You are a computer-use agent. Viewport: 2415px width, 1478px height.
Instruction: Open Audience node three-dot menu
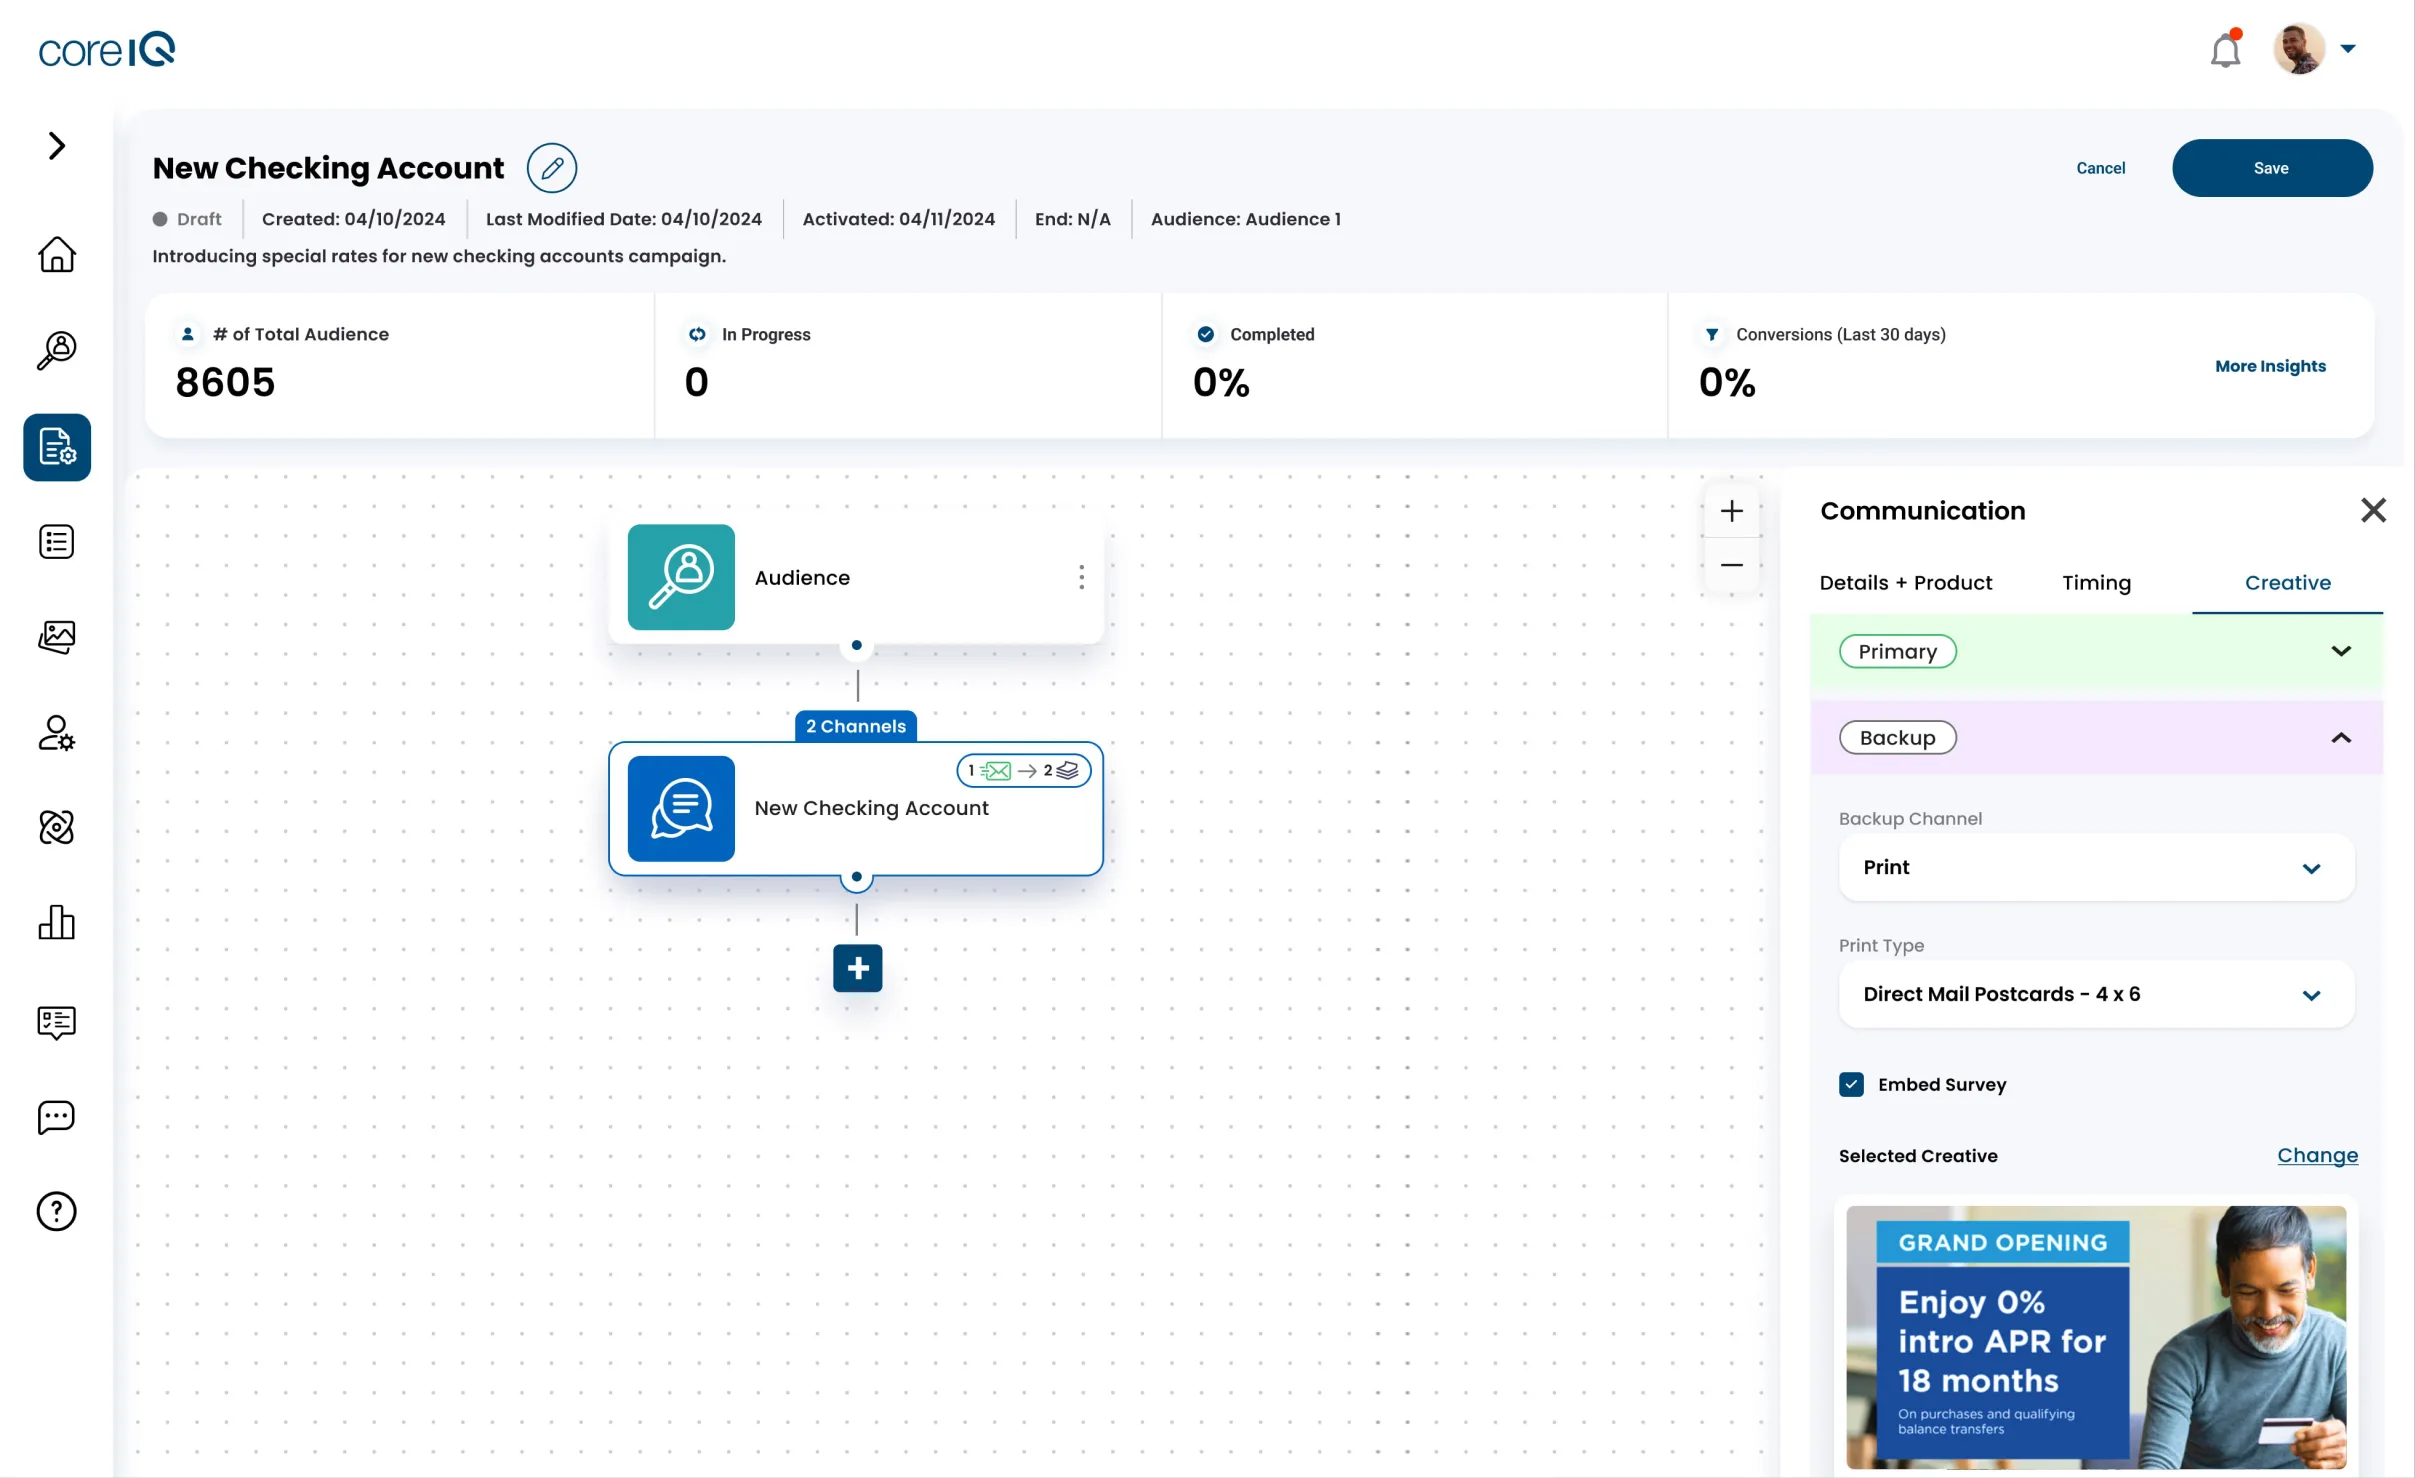(1081, 577)
